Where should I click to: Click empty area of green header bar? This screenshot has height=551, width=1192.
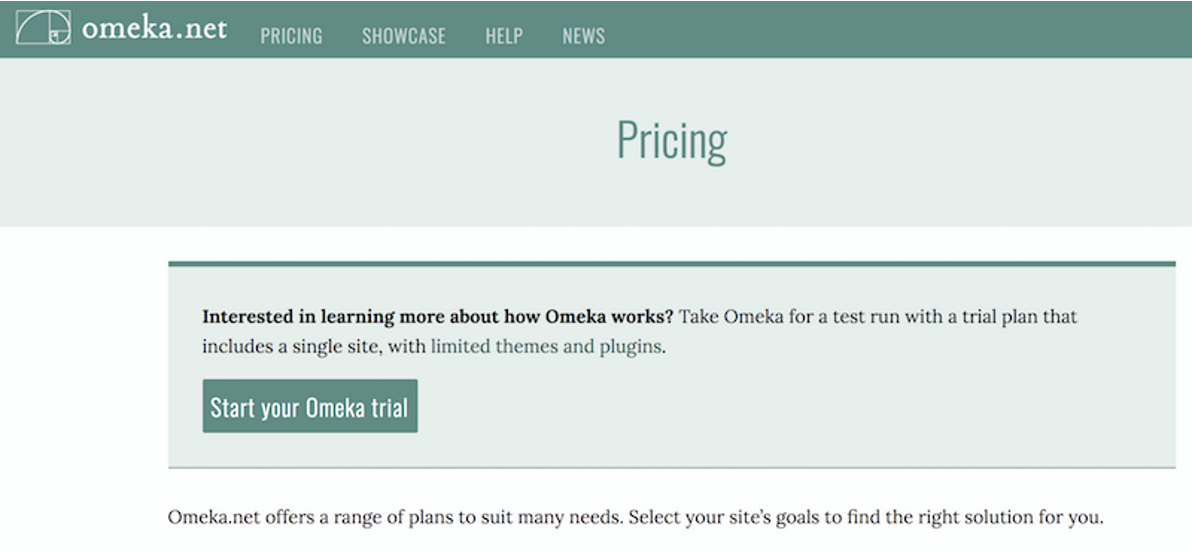click(900, 28)
